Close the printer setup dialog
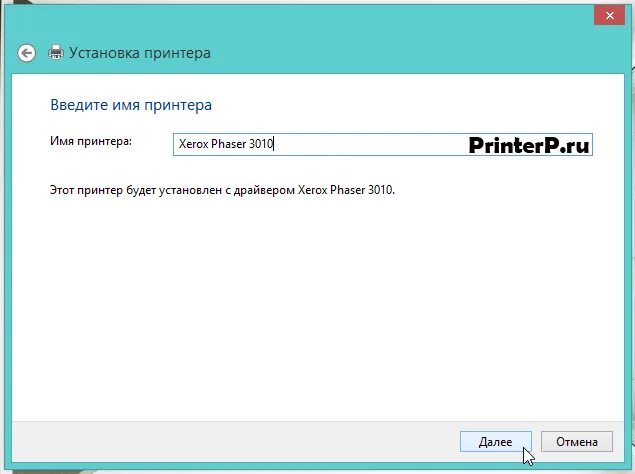This screenshot has height=474, width=635. [x=609, y=16]
